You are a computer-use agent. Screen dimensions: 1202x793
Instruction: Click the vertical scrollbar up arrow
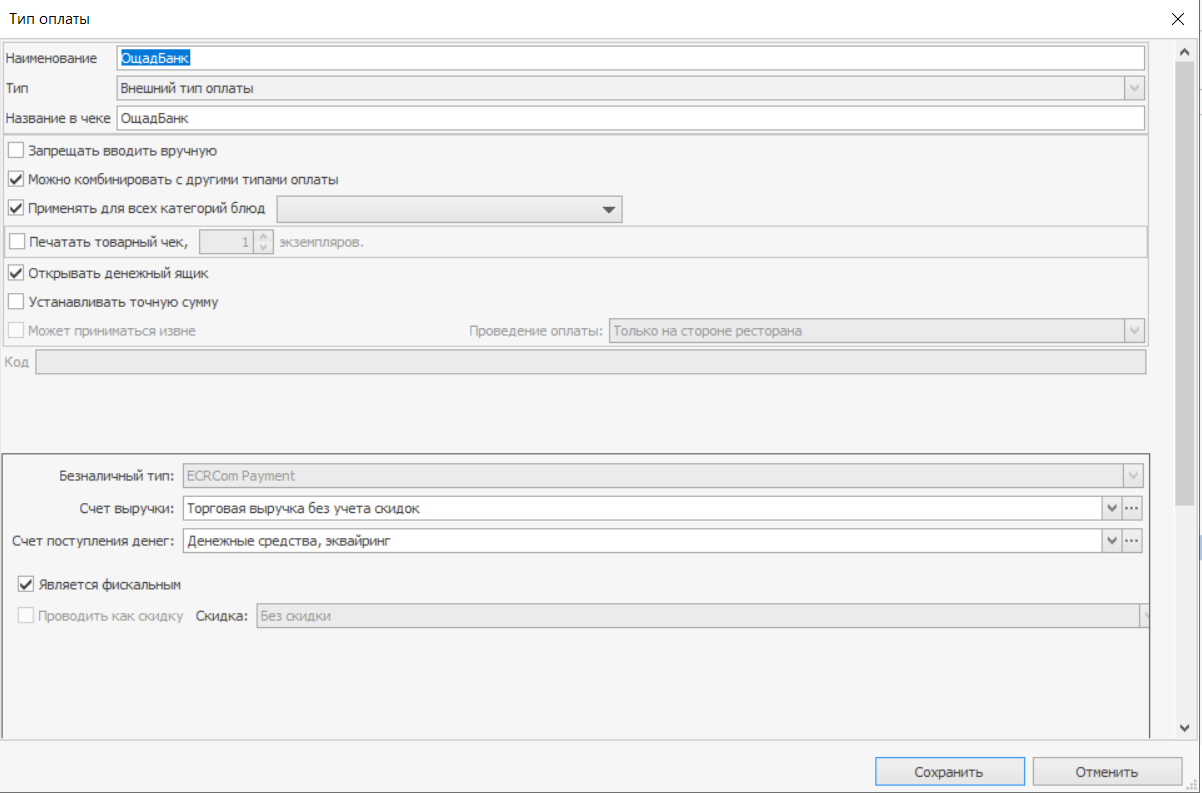click(x=1183, y=51)
